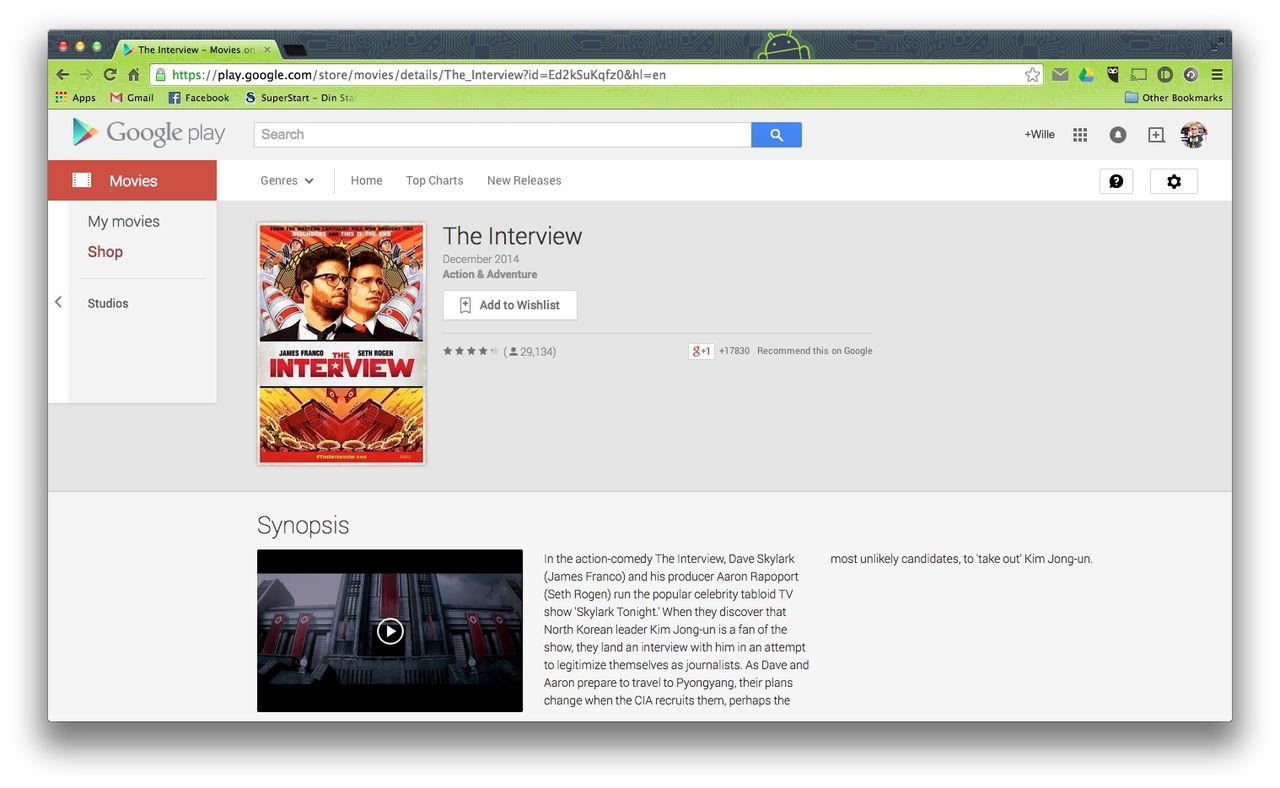Open Studios in the sidebar
This screenshot has width=1280, height=788.
click(x=108, y=303)
